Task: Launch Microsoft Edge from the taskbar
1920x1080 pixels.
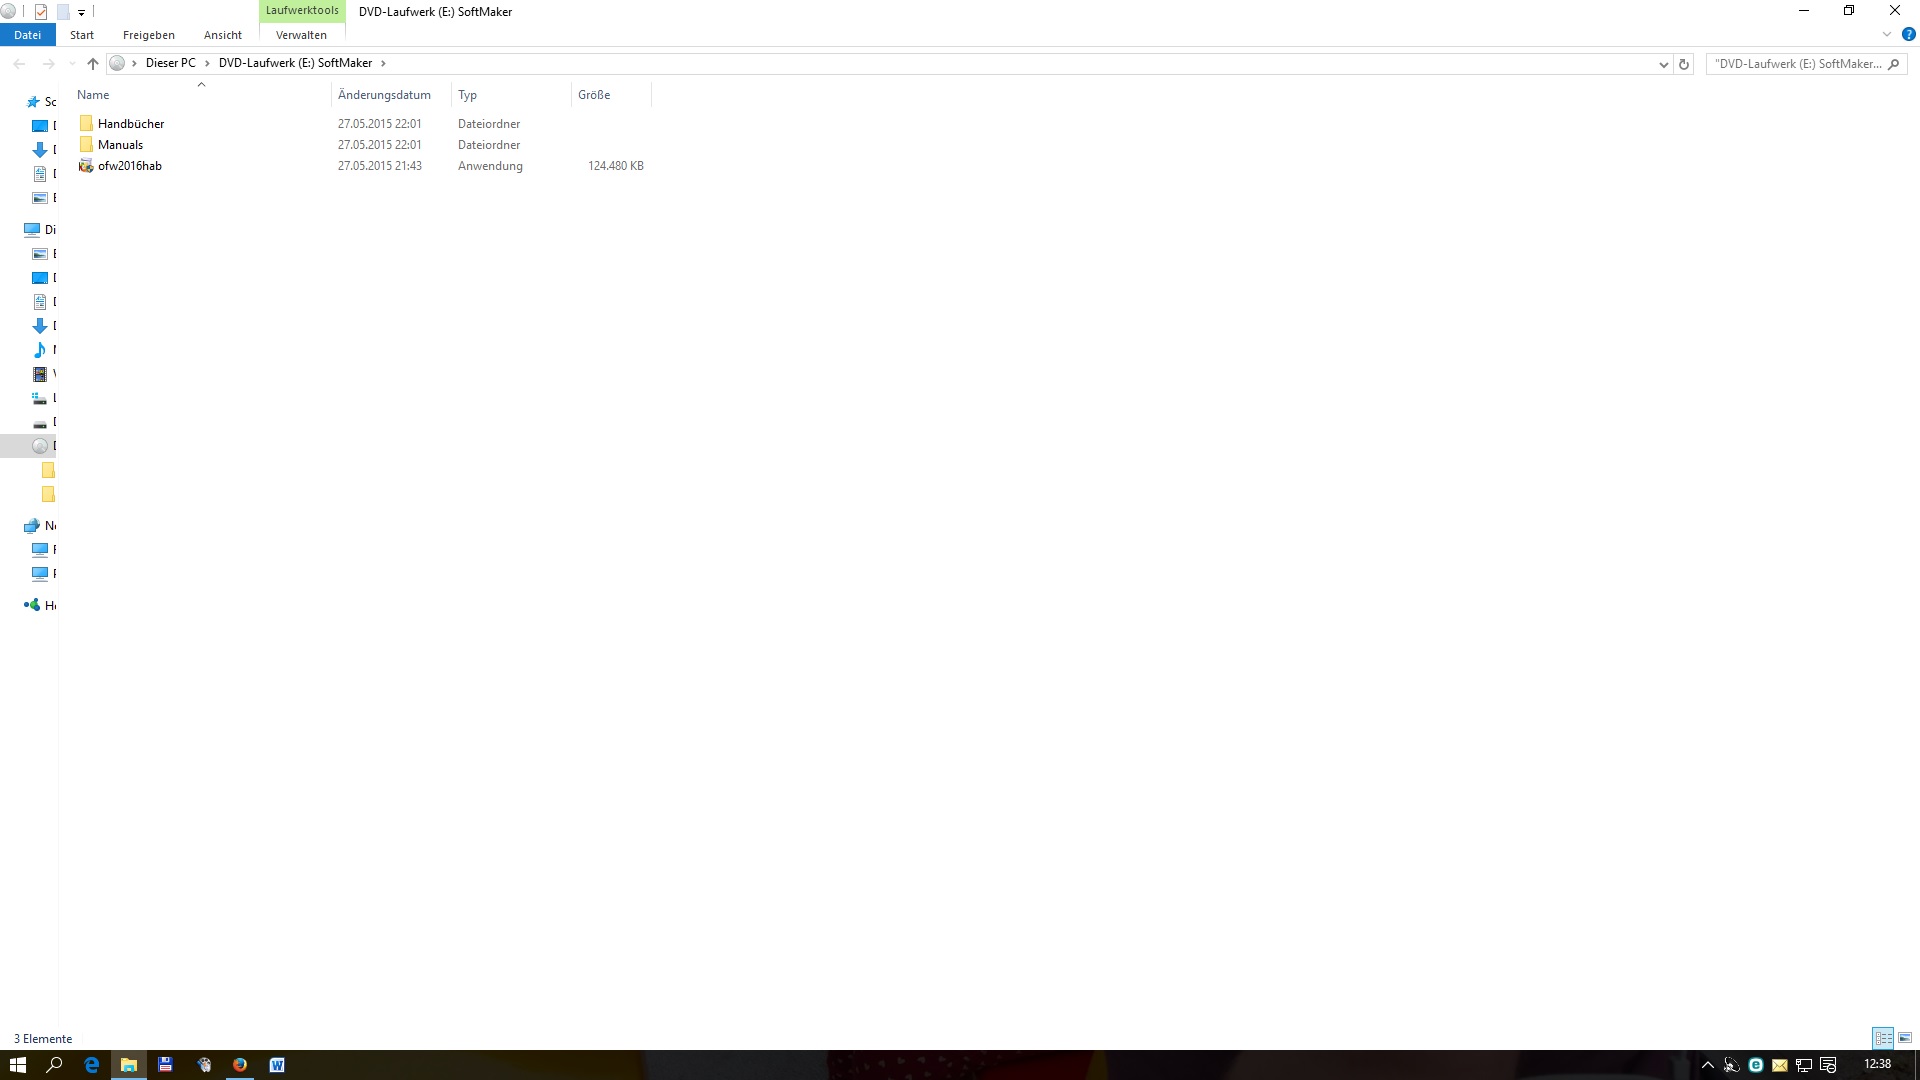Action: pos(92,1065)
